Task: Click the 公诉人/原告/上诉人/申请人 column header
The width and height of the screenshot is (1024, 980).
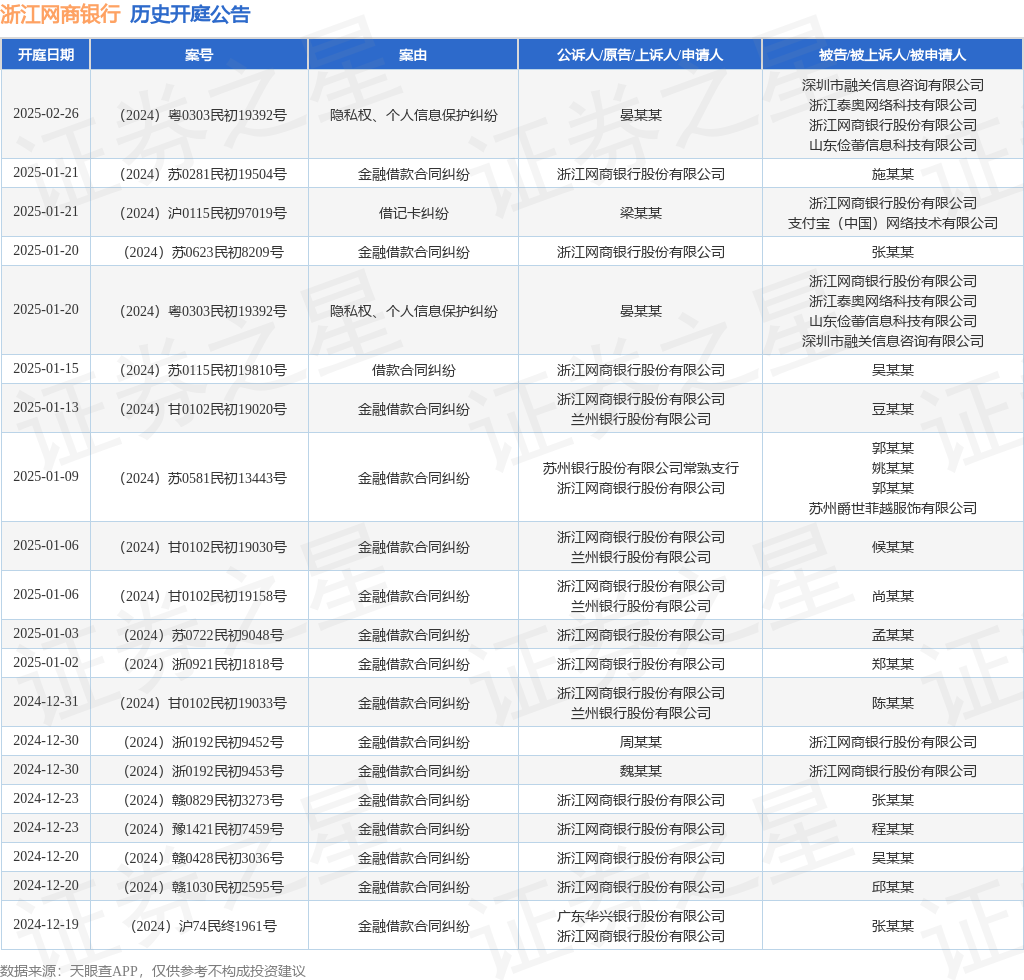Action: click(x=640, y=55)
